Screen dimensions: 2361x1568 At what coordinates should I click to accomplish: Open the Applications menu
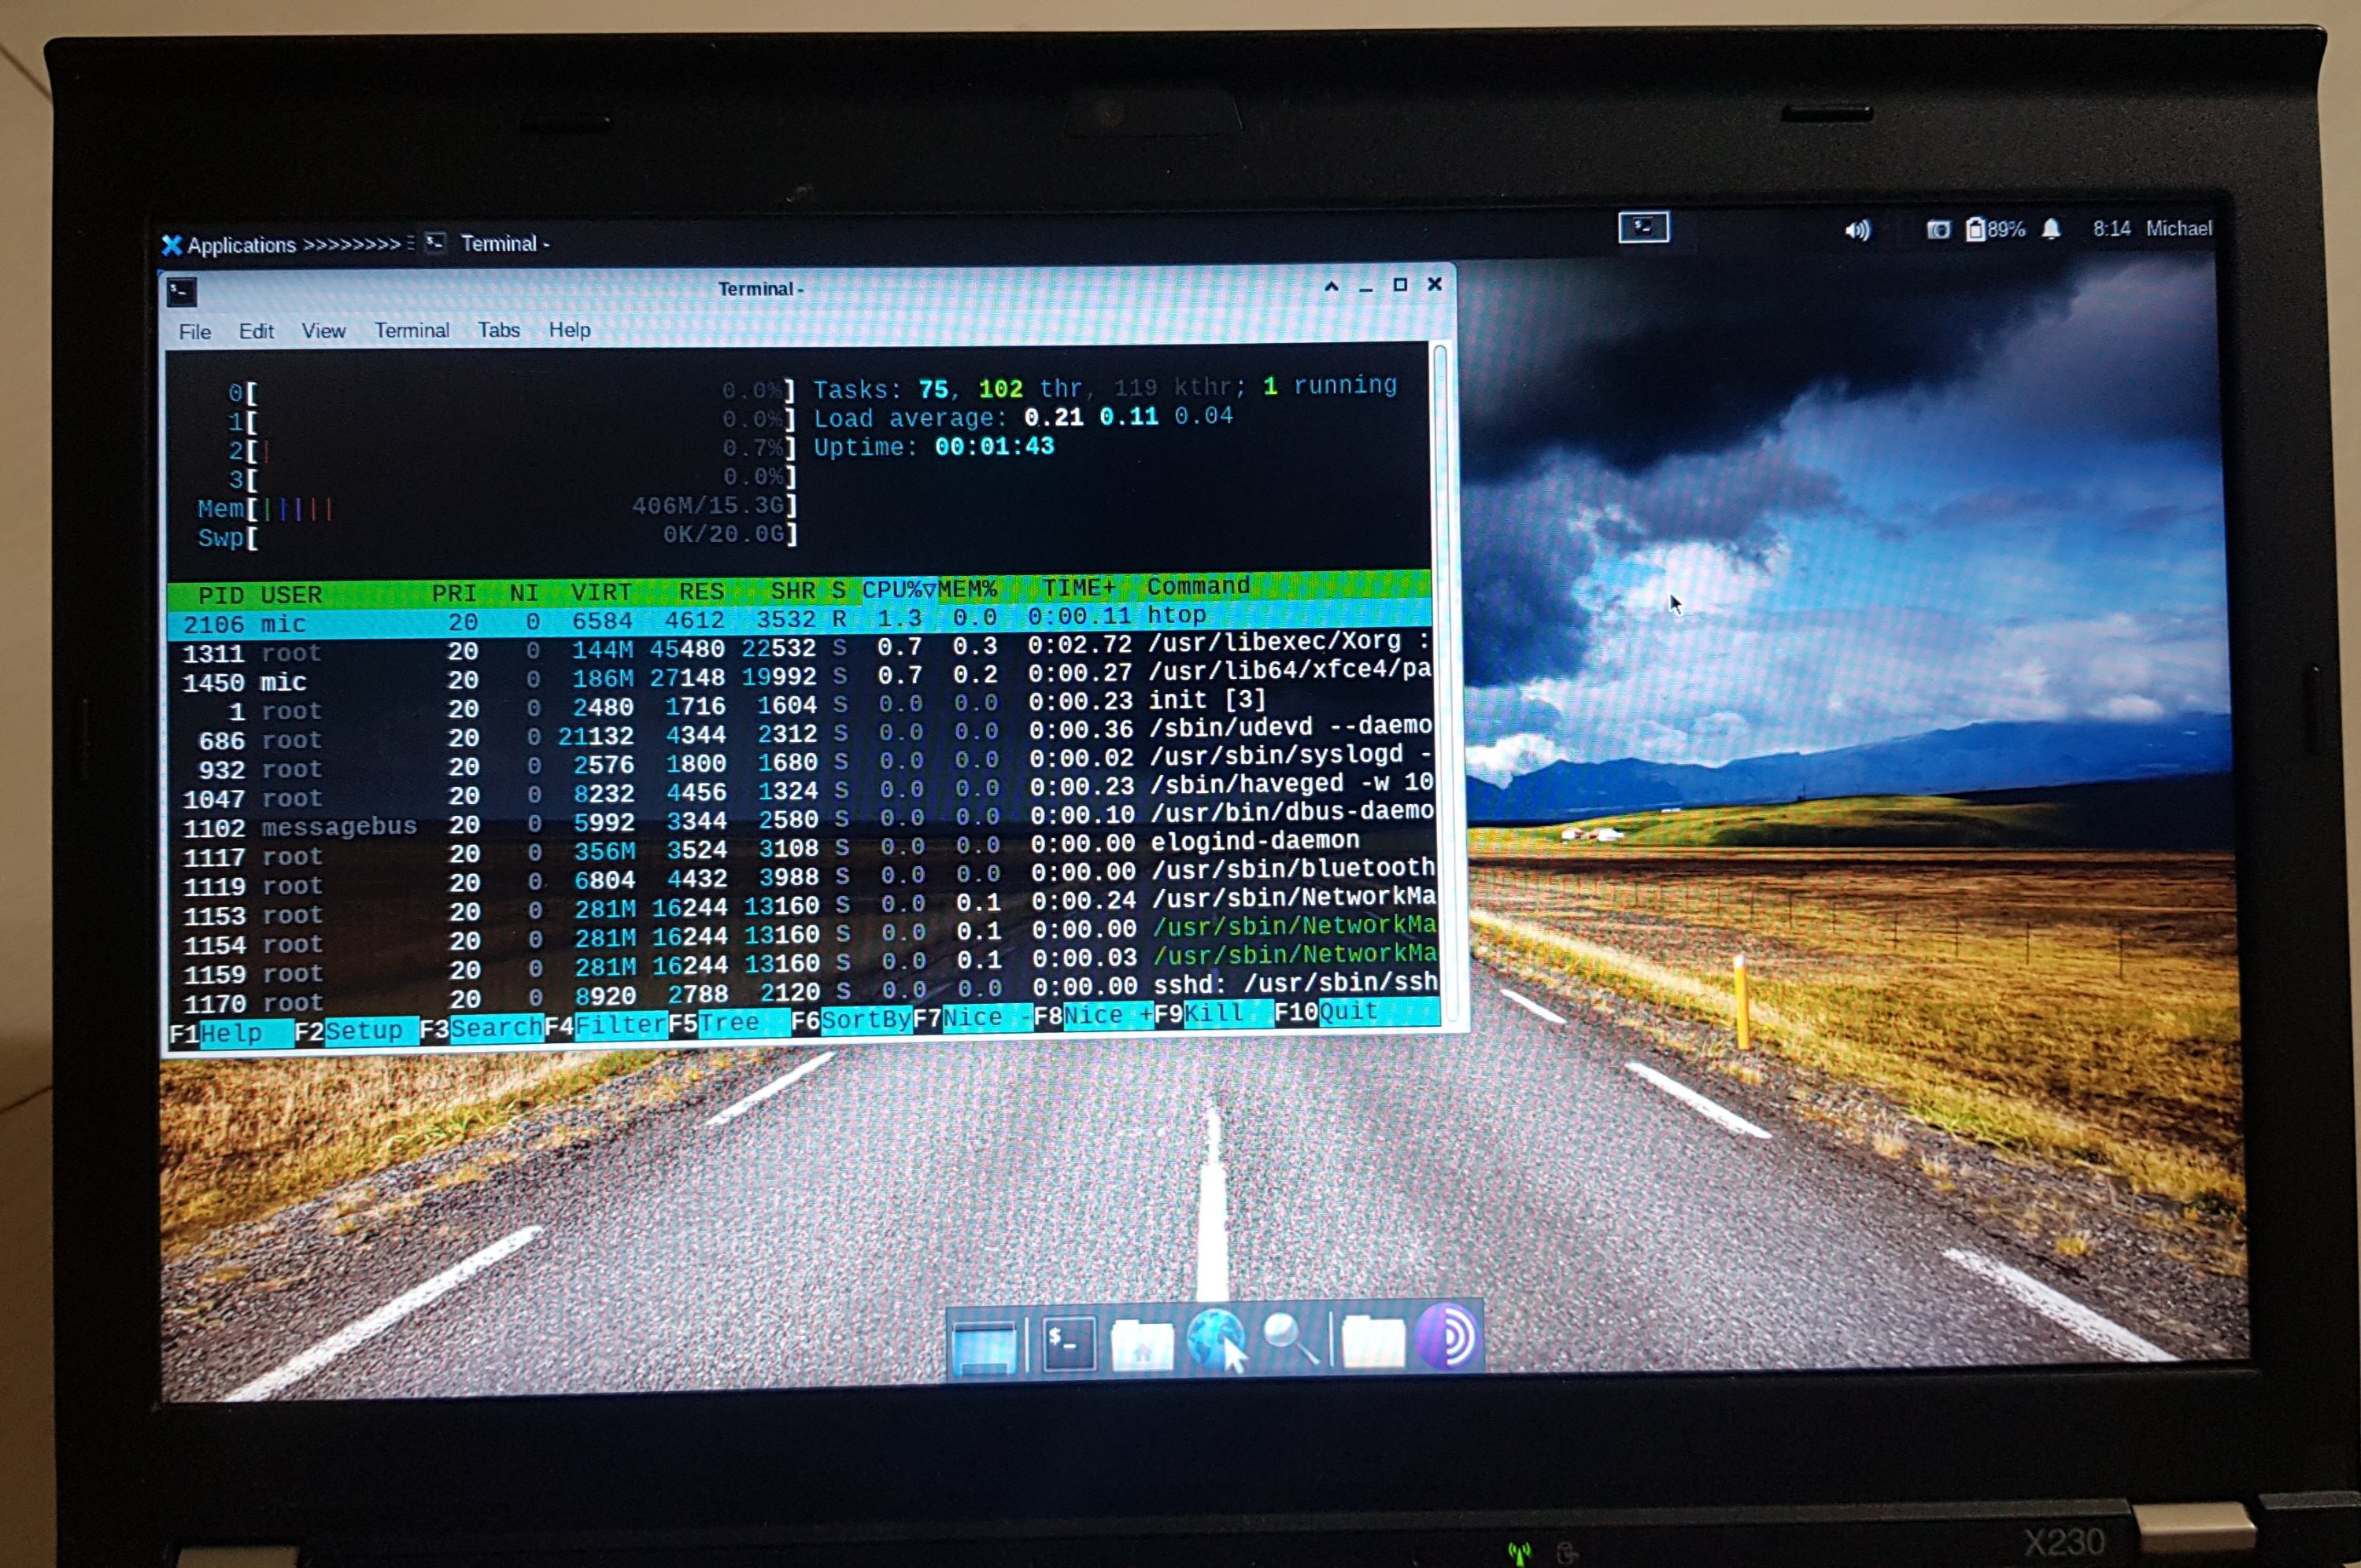point(240,245)
